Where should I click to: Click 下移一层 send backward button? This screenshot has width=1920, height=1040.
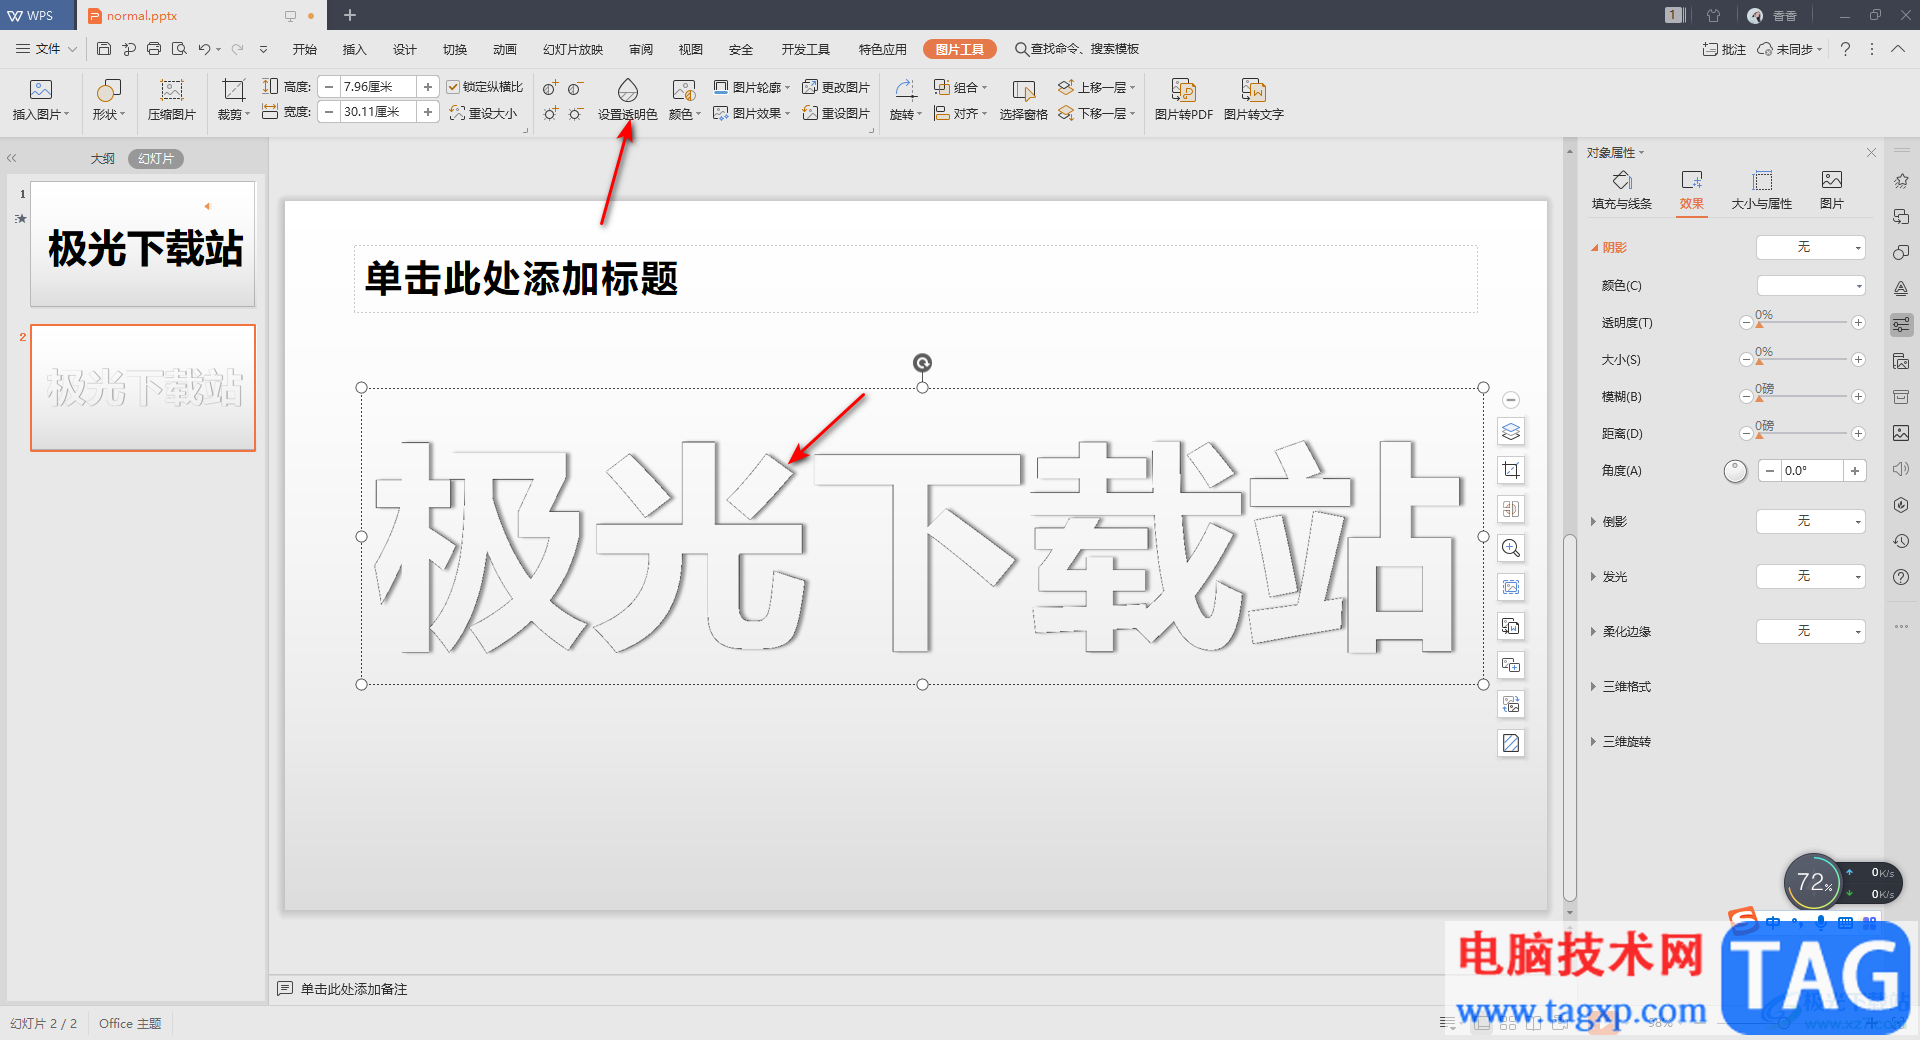tap(1097, 113)
